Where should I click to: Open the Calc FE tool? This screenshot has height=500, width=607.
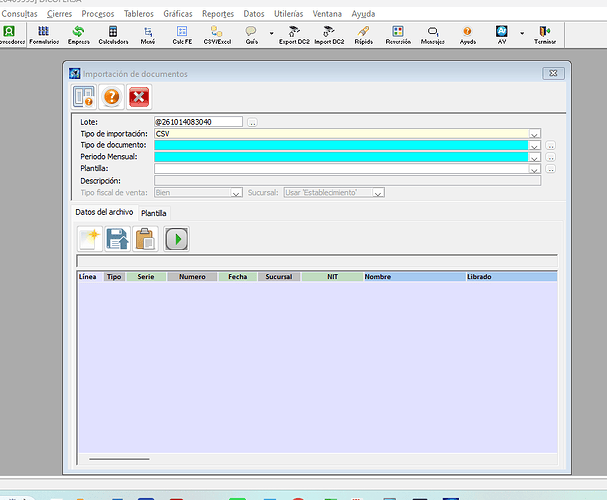(x=182, y=35)
